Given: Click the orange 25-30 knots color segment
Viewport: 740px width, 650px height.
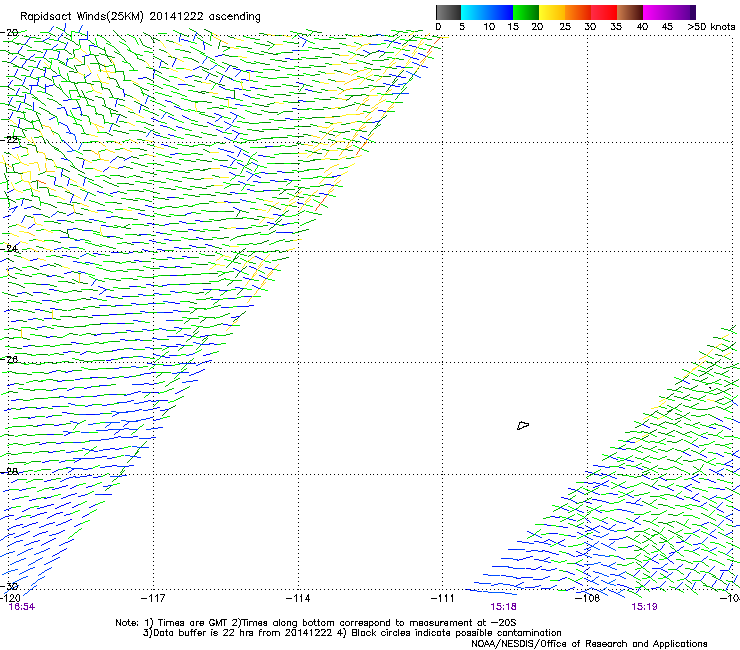Looking at the screenshot, I should [x=578, y=12].
